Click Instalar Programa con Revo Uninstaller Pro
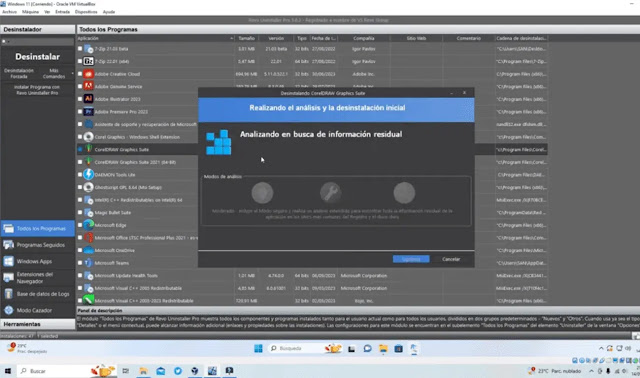Image resolution: width=640 pixels, height=378 pixels. tap(37, 90)
